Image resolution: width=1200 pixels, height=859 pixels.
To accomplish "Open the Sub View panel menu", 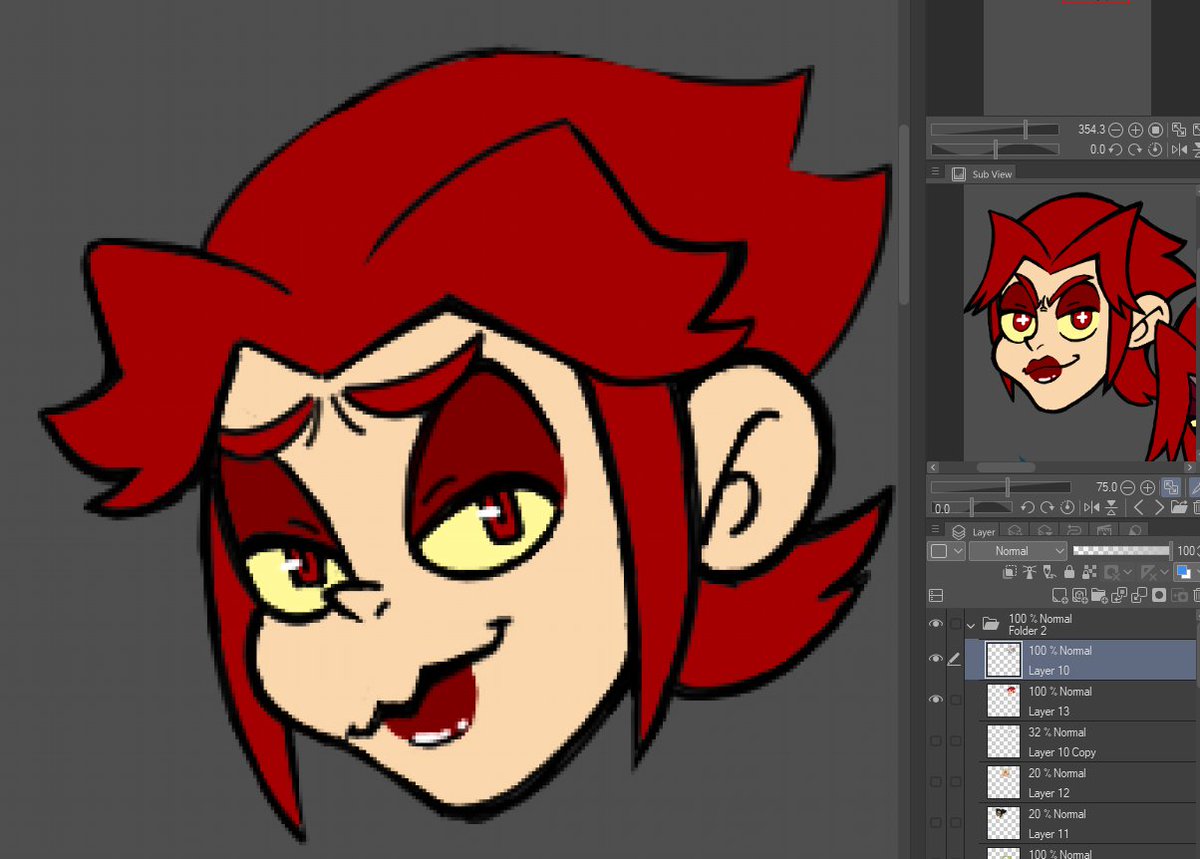I will [x=936, y=173].
